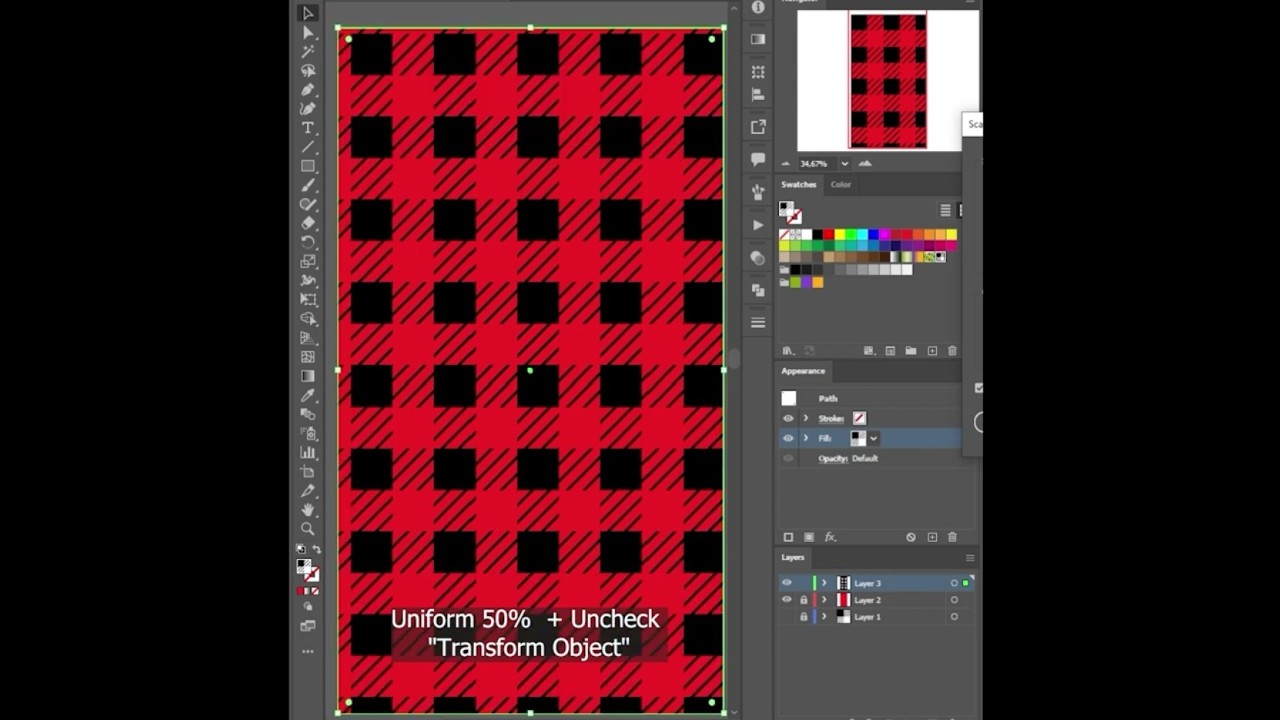Viewport: 1280px width, 720px height.
Task: Toggle visibility of Layer 3
Action: [787, 583]
